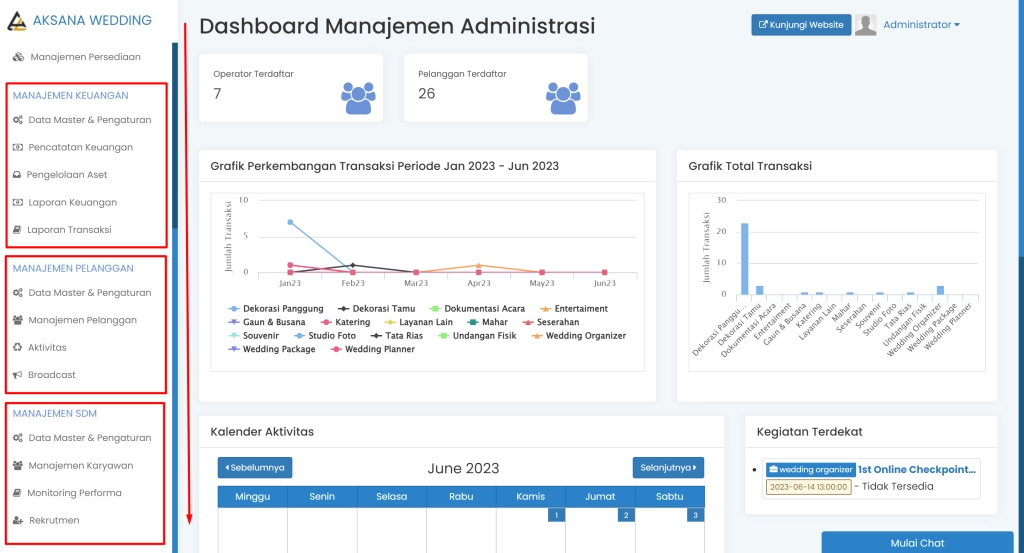Click the Administrator avatar picture
Screen dimensions: 1024x553
point(866,25)
